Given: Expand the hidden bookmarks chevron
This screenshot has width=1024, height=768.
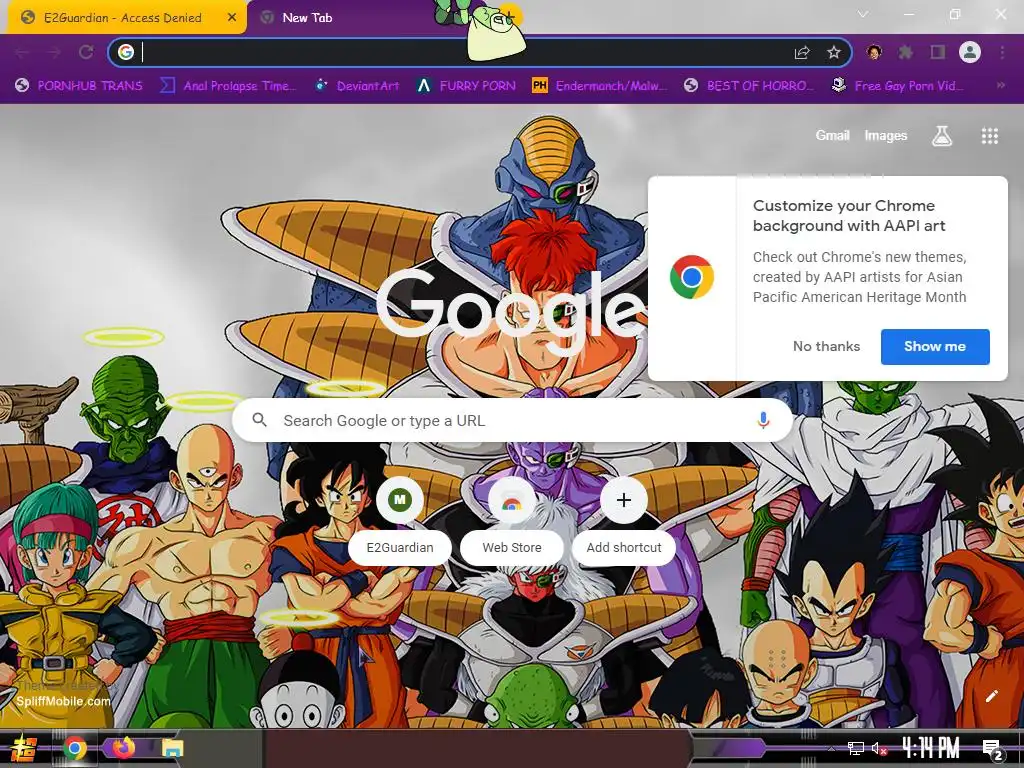Looking at the screenshot, I should point(1000,86).
